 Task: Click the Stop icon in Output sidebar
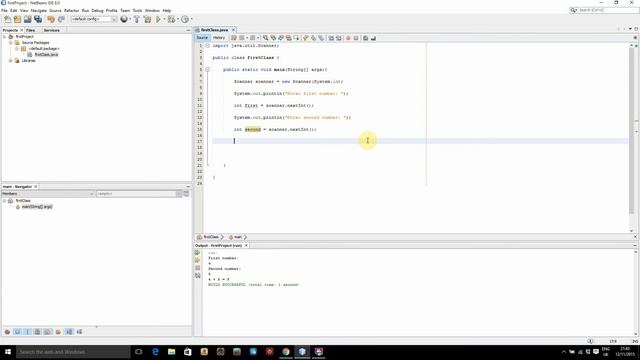click(x=198, y=268)
